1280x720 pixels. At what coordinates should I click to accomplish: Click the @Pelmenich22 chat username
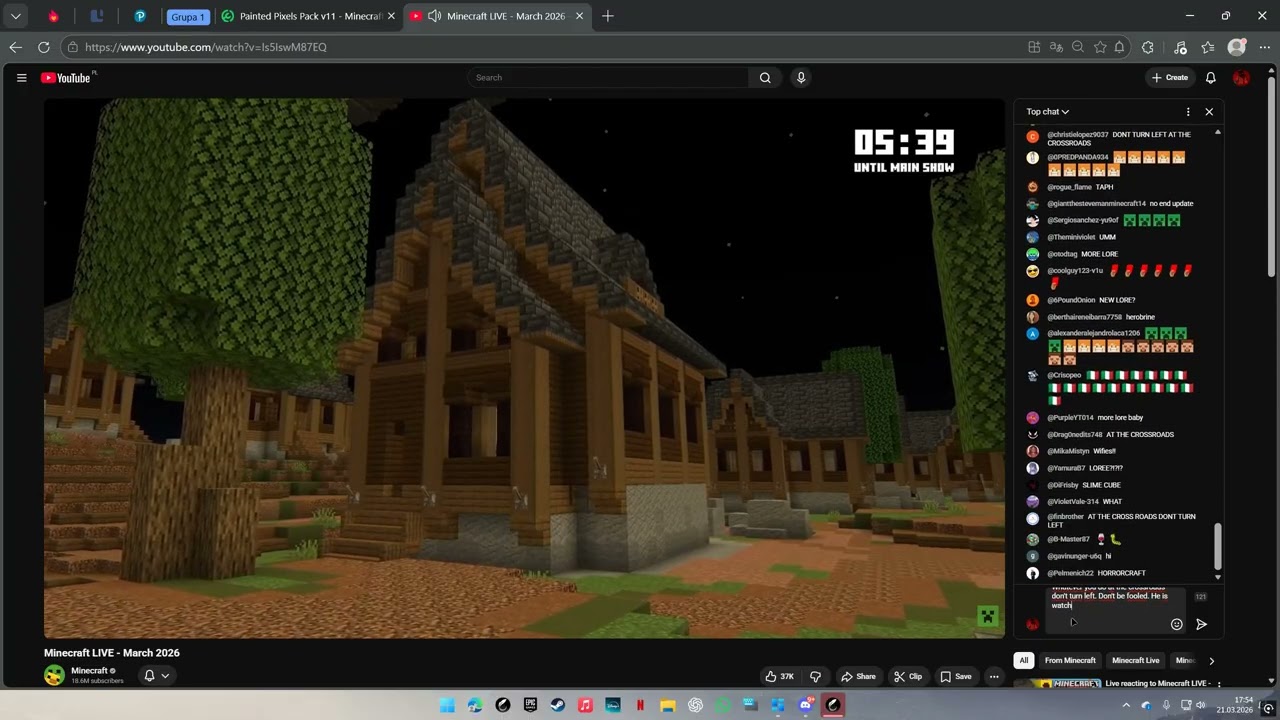click(x=1070, y=573)
